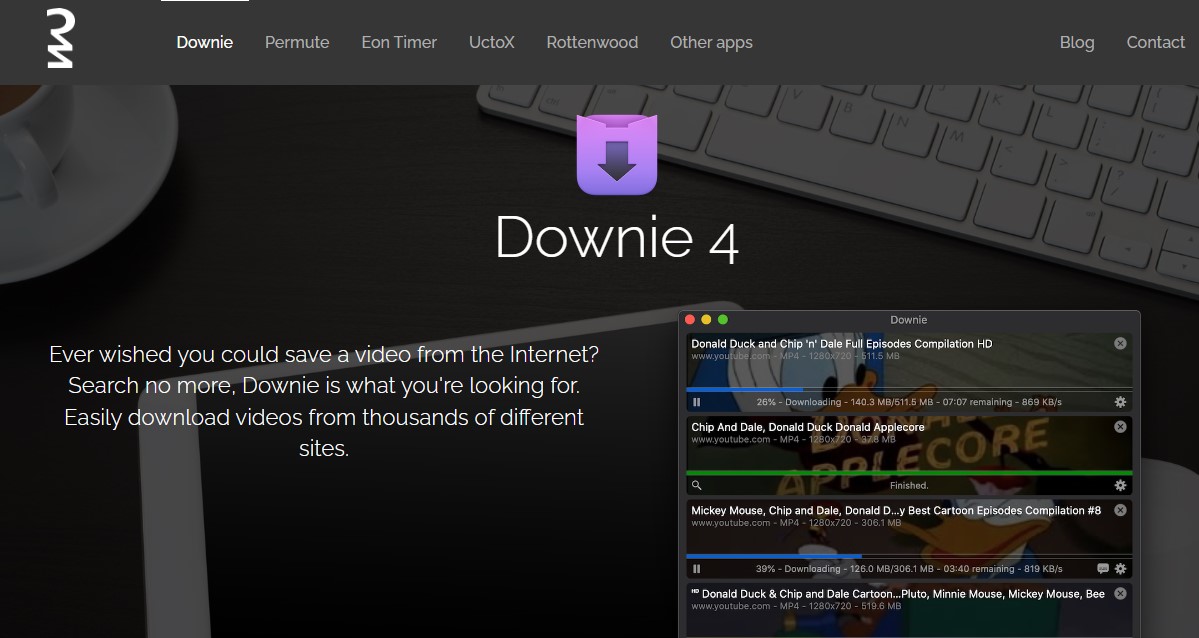The image size is (1199, 638).
Task: Reveal the finished Applecore file with the magnifier
Action: pos(697,485)
